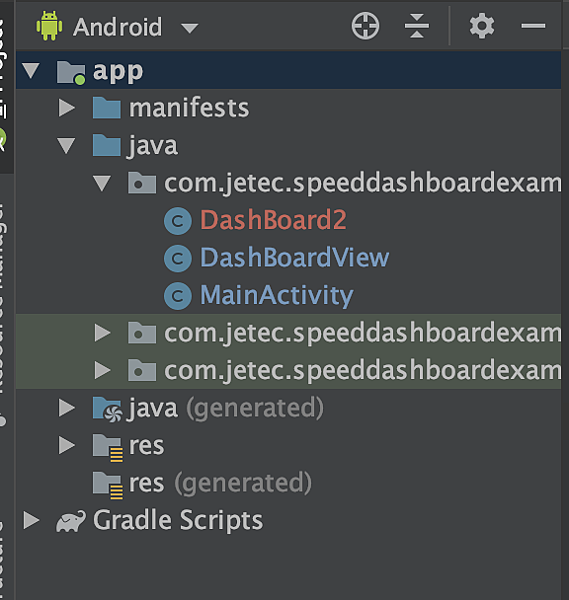Select the res (generated) label
The height and width of the screenshot is (600, 569).
(220, 483)
